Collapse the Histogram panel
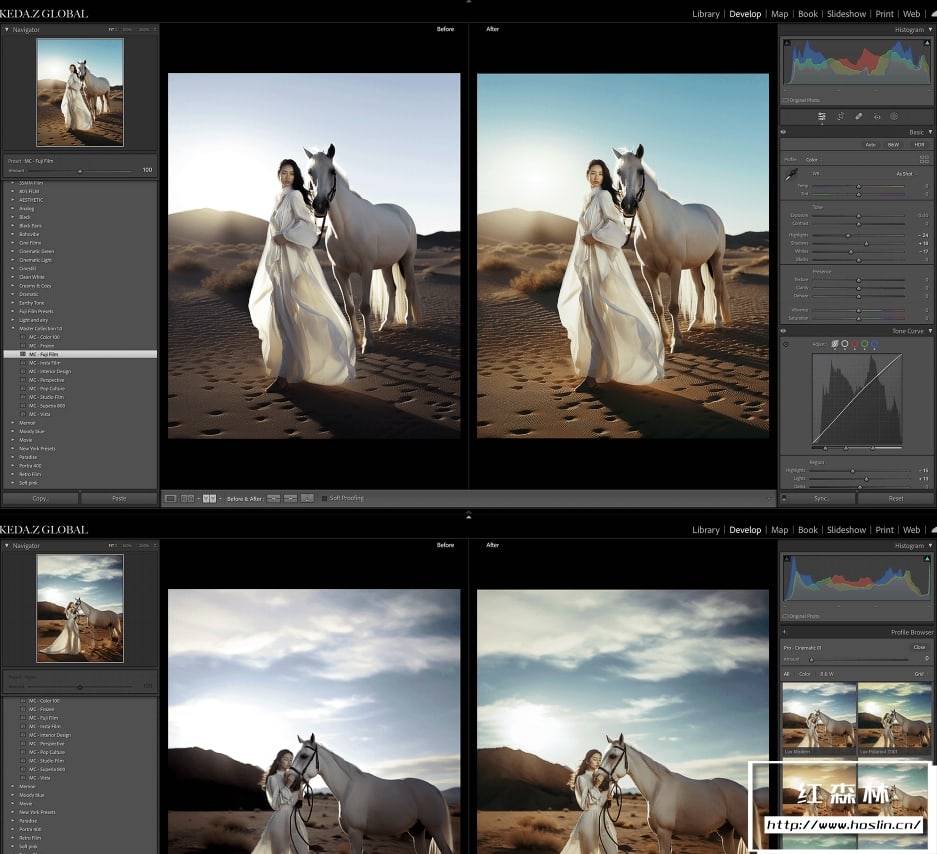Screen dimensions: 937x854 tap(930, 30)
